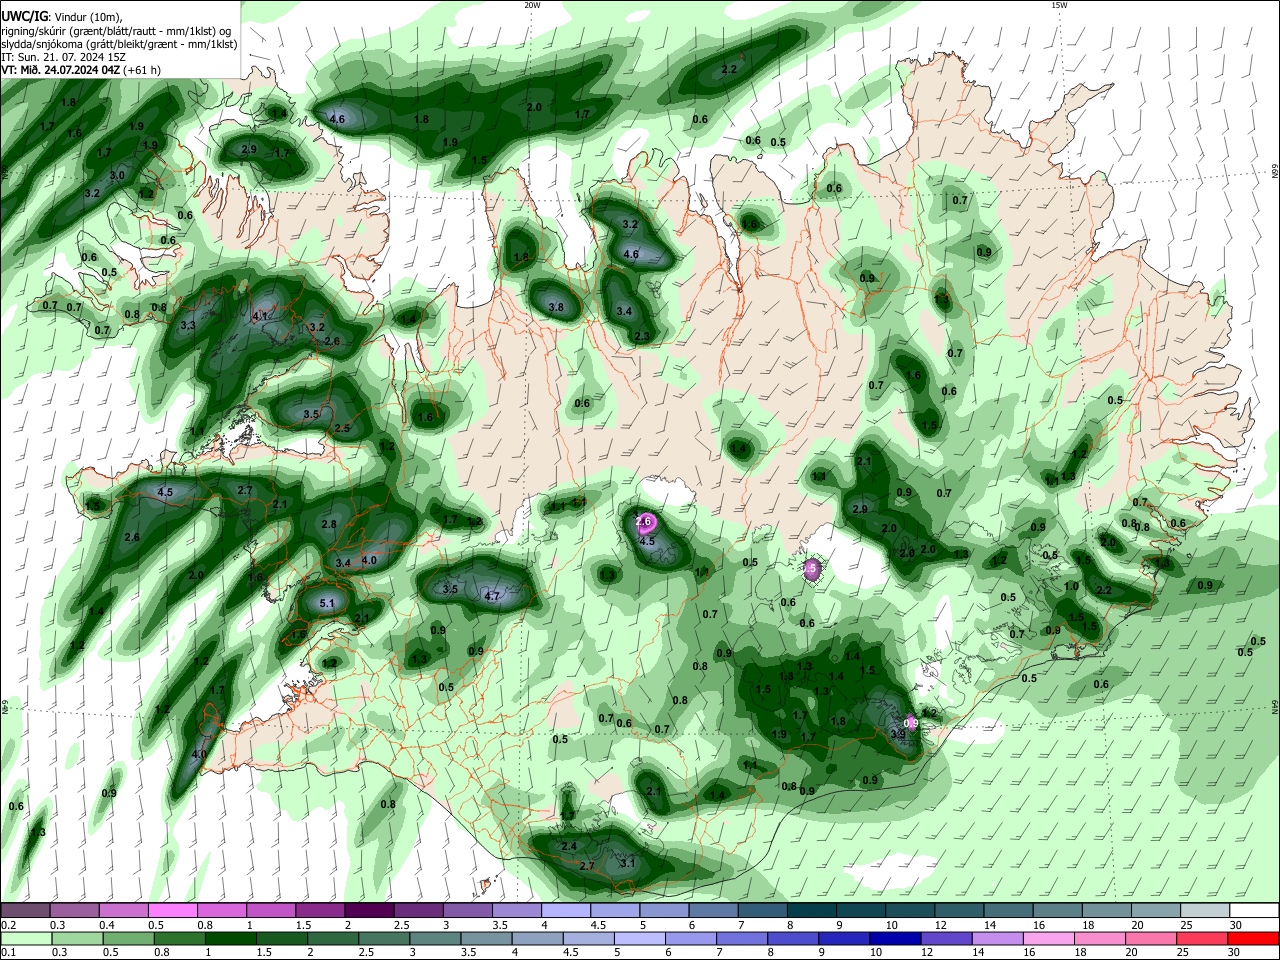Image resolution: width=1280 pixels, height=960 pixels.
Task: Pick the pale pink 16 swatch in lower scale
Action: tap(1049, 938)
